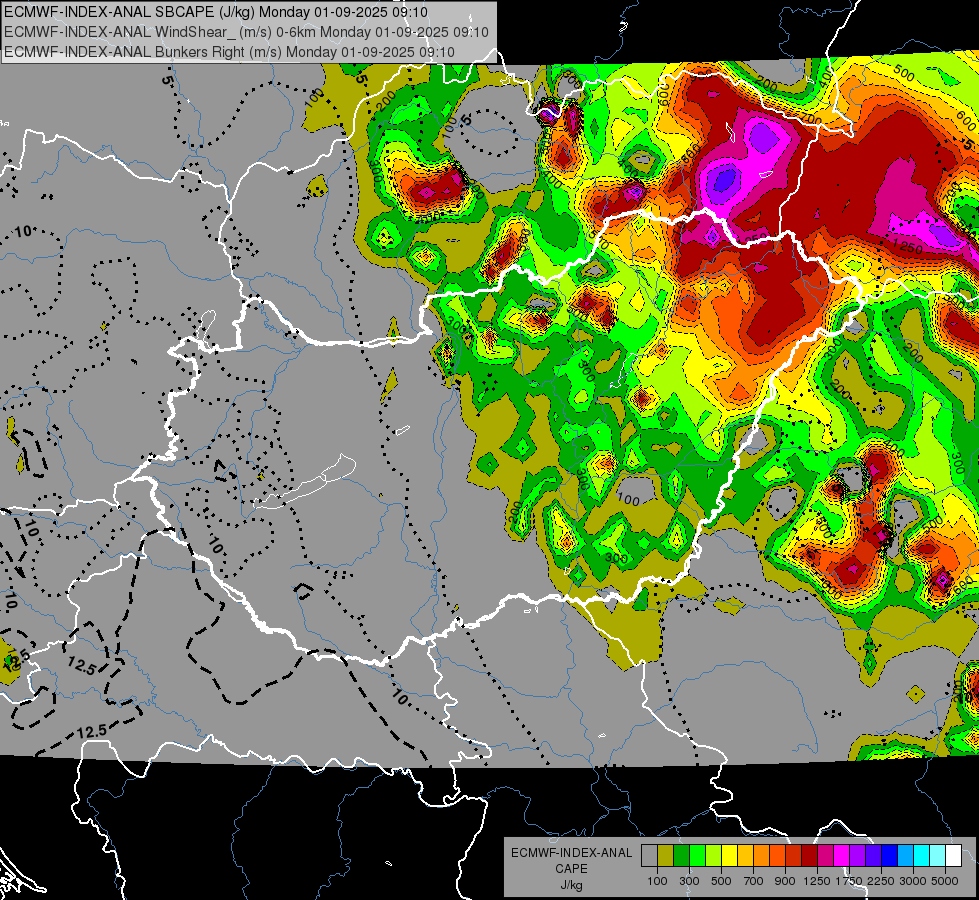Select the sky blue swatch before 3000
The image size is (979, 900).
click(905, 855)
